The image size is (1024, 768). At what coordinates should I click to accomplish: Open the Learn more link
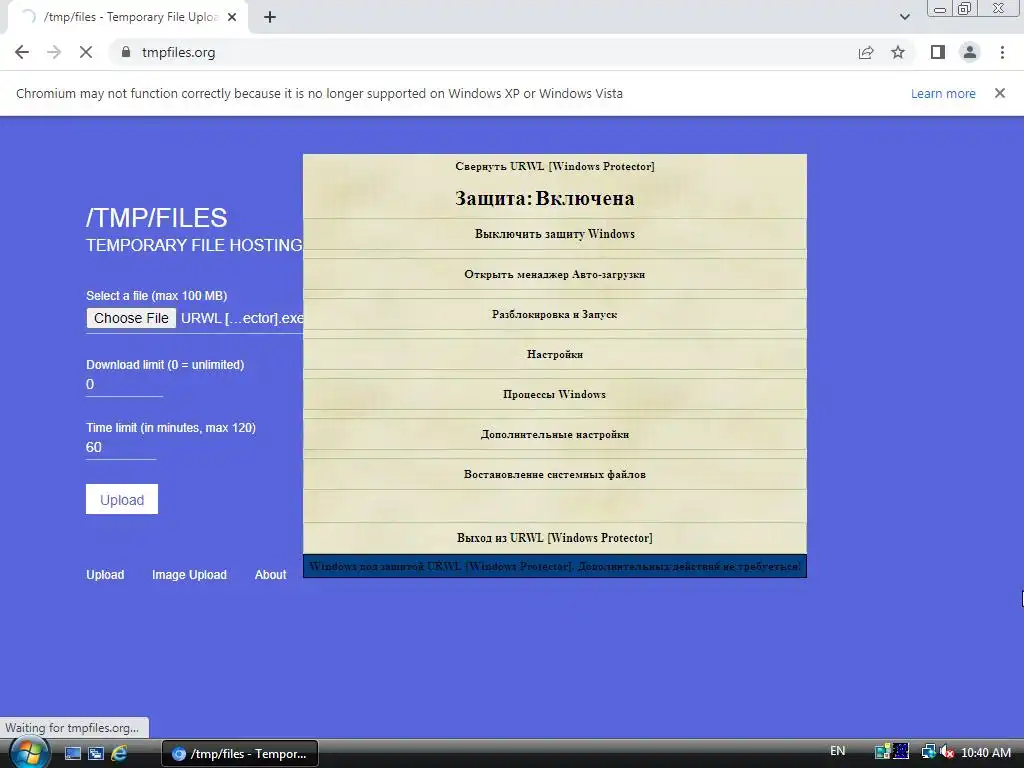[x=943, y=93]
